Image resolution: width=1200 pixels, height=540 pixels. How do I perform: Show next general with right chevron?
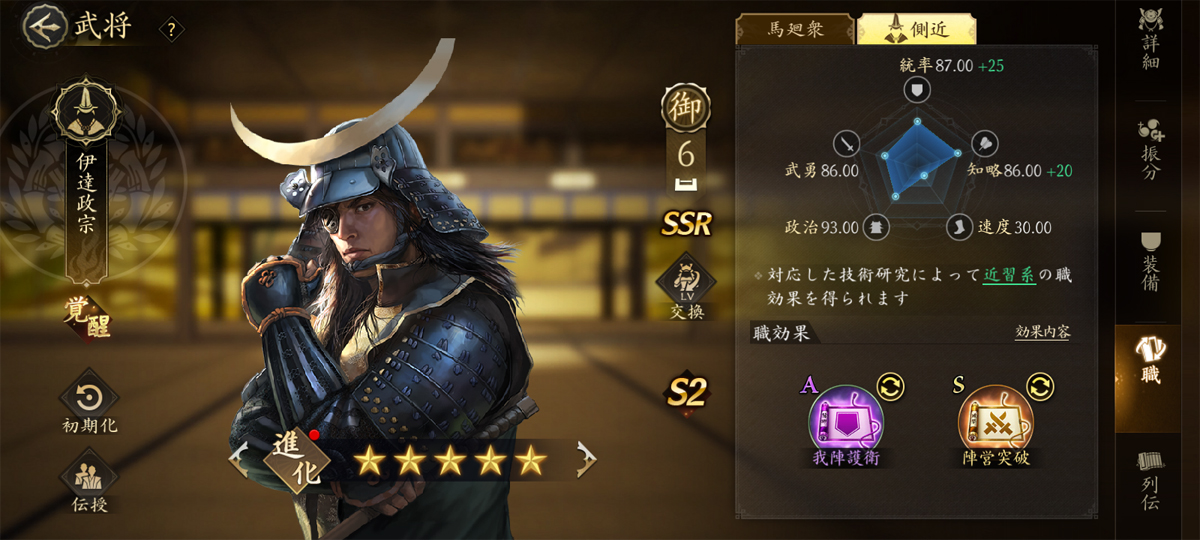587,459
